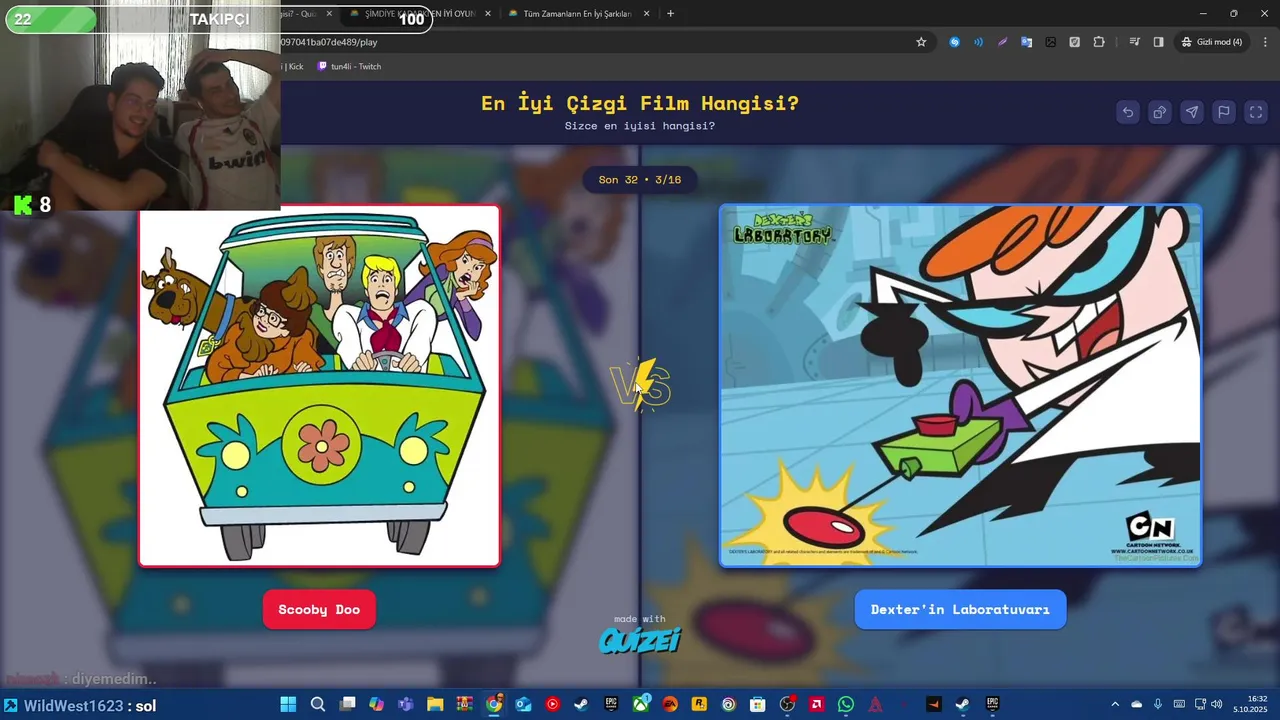Open the Chrome three-dot menu
Viewport: 1280px width, 720px height.
point(1265,42)
